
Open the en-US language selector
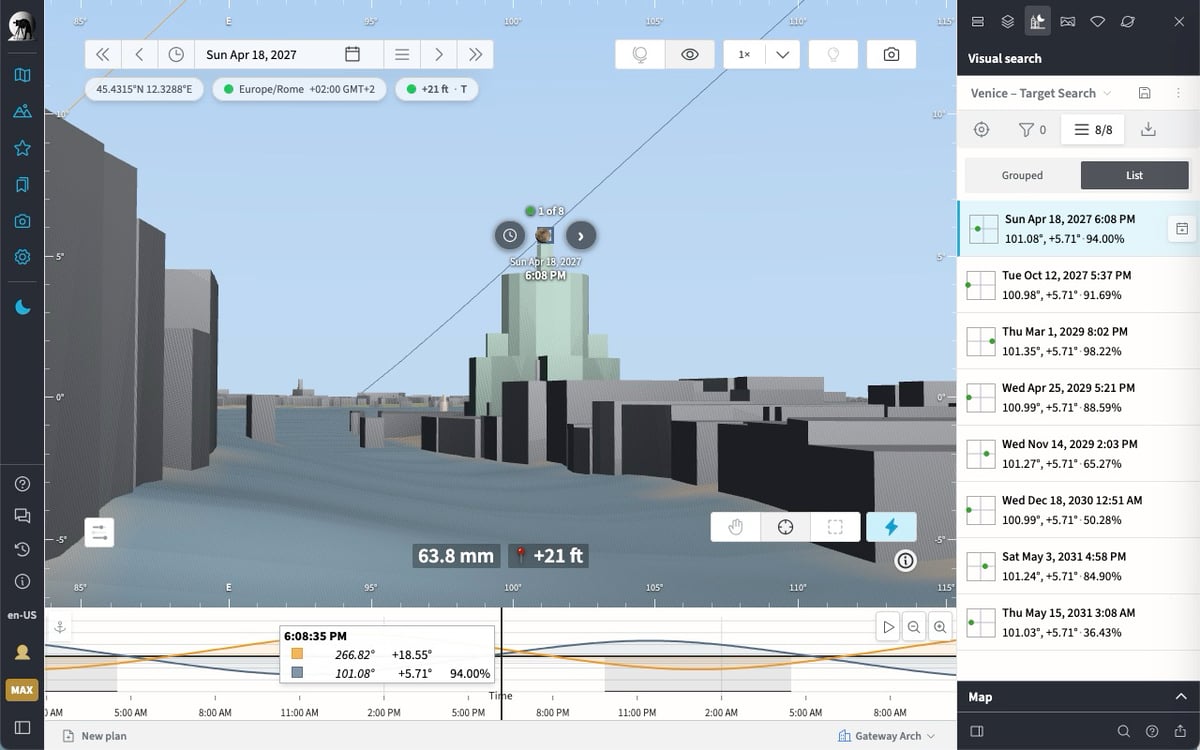[22, 614]
